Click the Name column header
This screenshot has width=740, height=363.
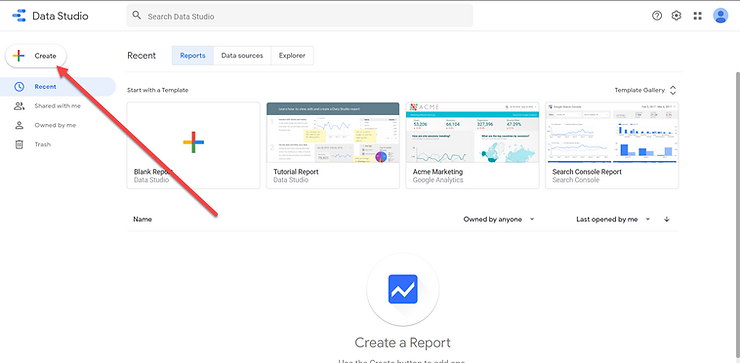(x=143, y=219)
